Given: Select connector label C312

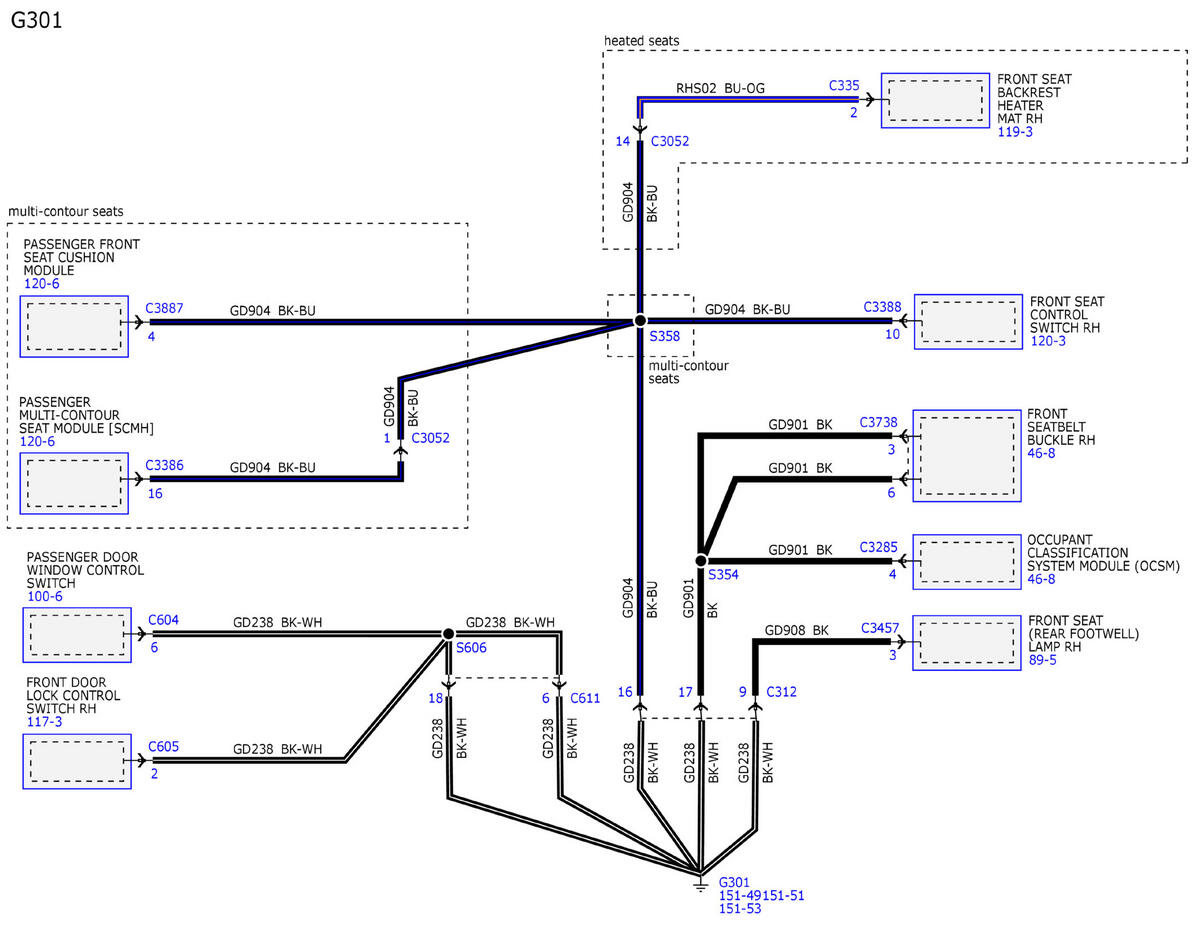Looking at the screenshot, I should click(782, 691).
